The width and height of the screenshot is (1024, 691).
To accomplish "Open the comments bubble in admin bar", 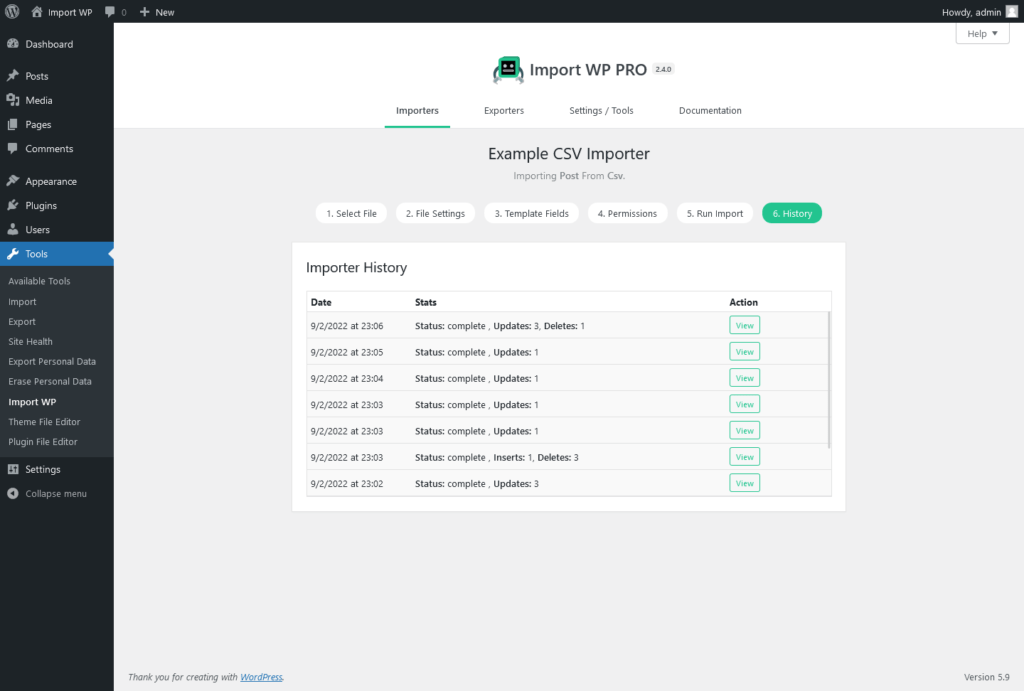I will [110, 12].
